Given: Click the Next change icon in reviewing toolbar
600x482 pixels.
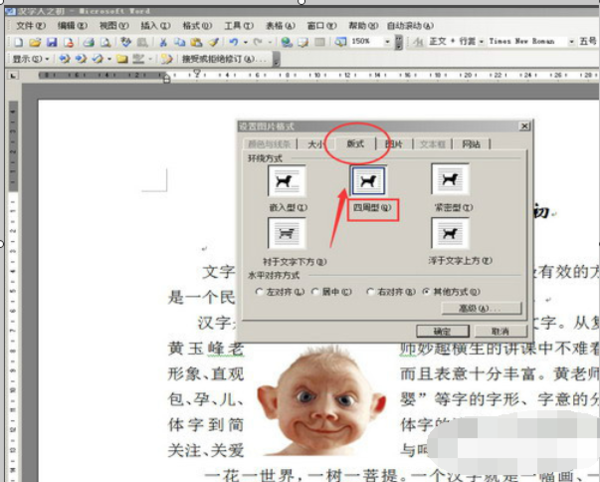Looking at the screenshot, I should point(81,59).
